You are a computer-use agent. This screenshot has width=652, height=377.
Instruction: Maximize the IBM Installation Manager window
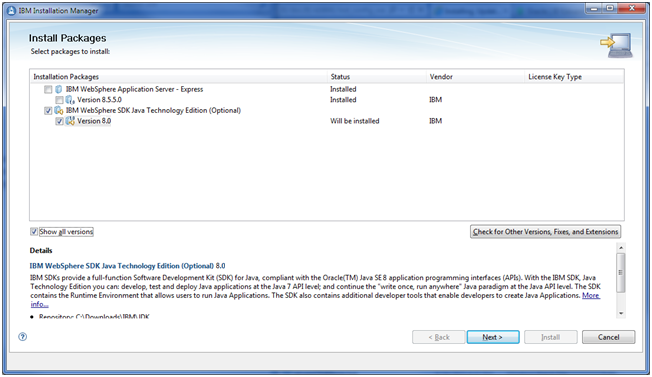coord(610,8)
